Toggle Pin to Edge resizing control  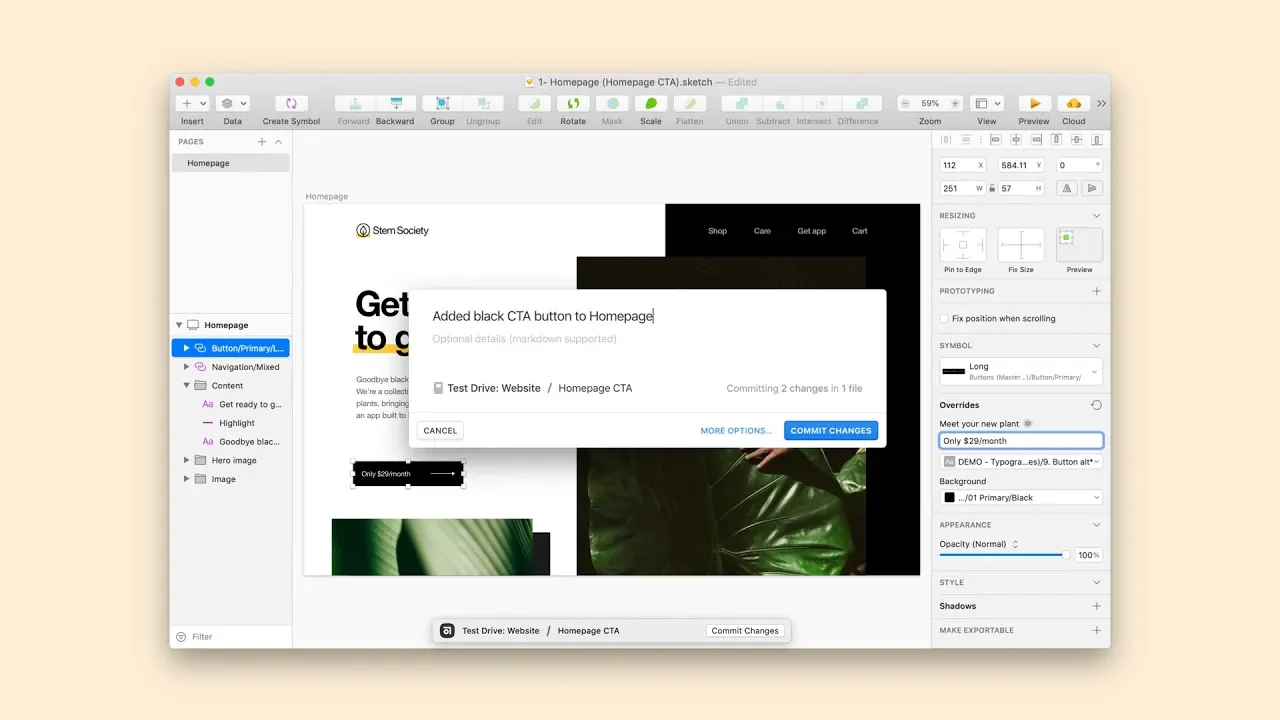[x=963, y=245]
